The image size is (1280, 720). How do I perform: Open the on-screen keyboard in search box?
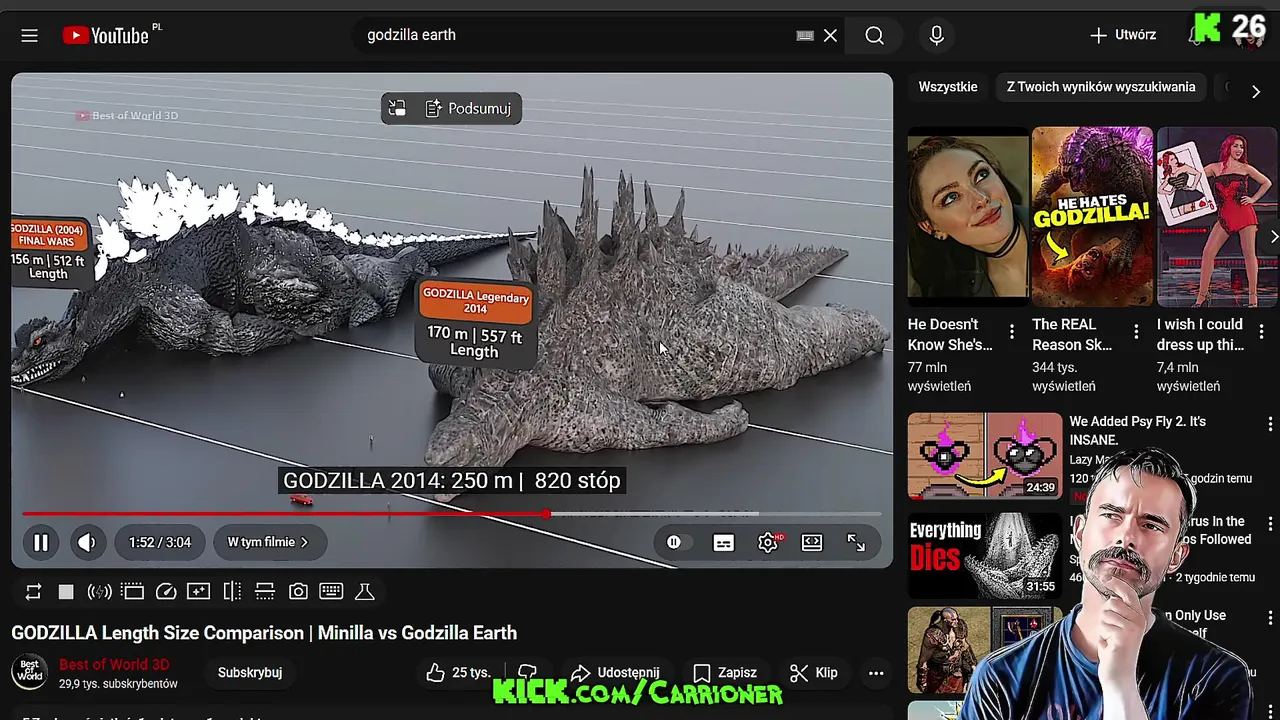pos(805,35)
